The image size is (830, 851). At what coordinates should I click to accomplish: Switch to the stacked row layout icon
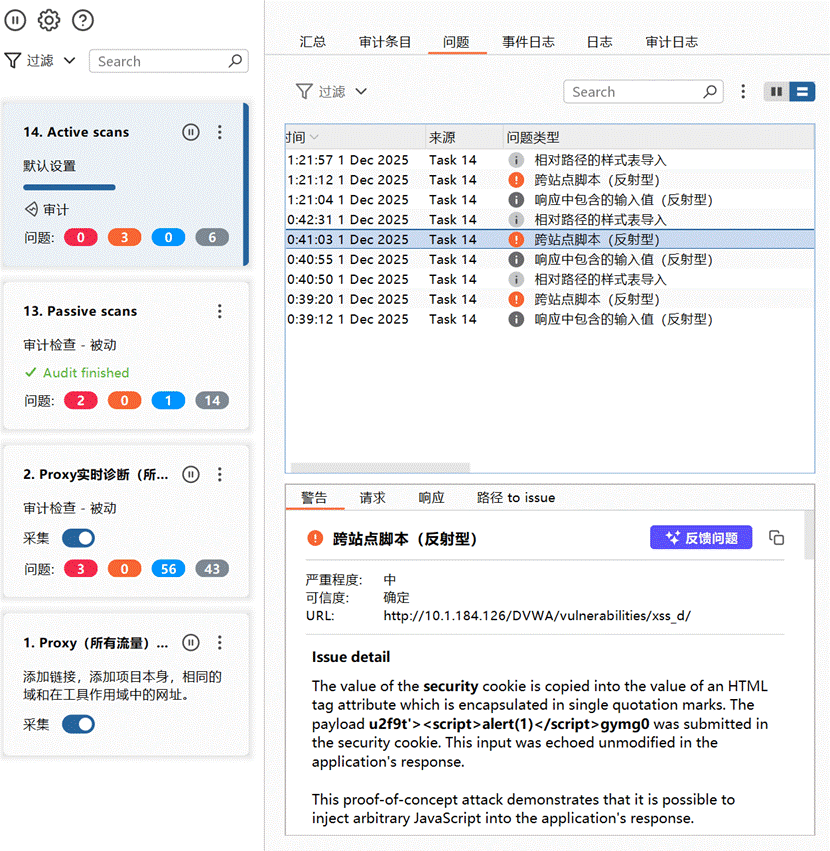pos(802,91)
